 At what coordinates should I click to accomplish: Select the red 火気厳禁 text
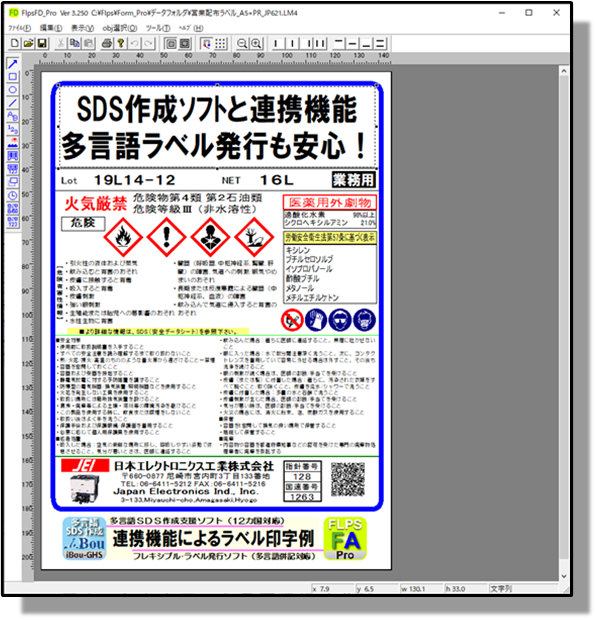click(96, 204)
